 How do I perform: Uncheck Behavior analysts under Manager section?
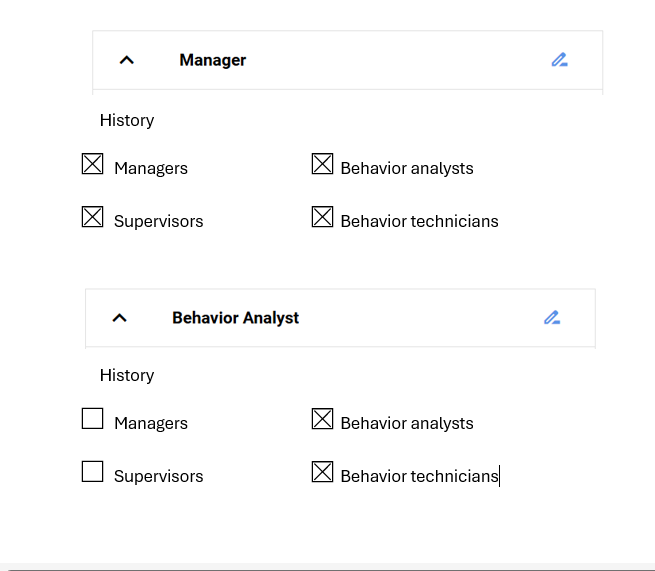(x=322, y=164)
